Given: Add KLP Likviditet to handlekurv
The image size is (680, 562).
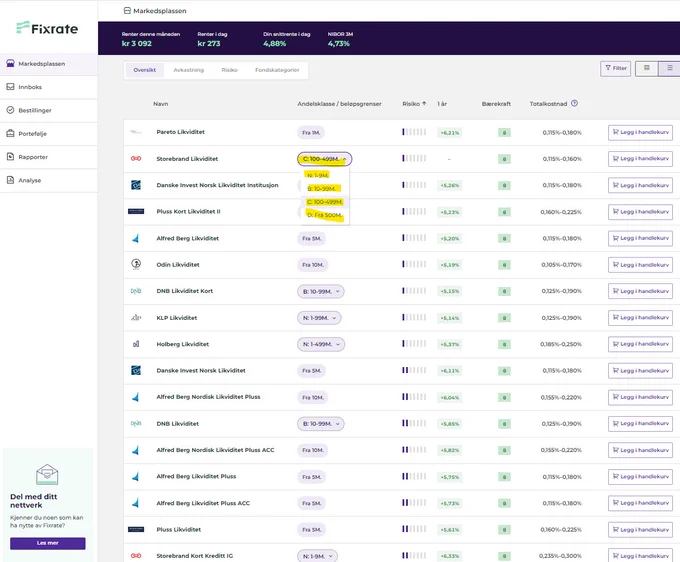Looking at the screenshot, I should pyautogui.click(x=640, y=317).
